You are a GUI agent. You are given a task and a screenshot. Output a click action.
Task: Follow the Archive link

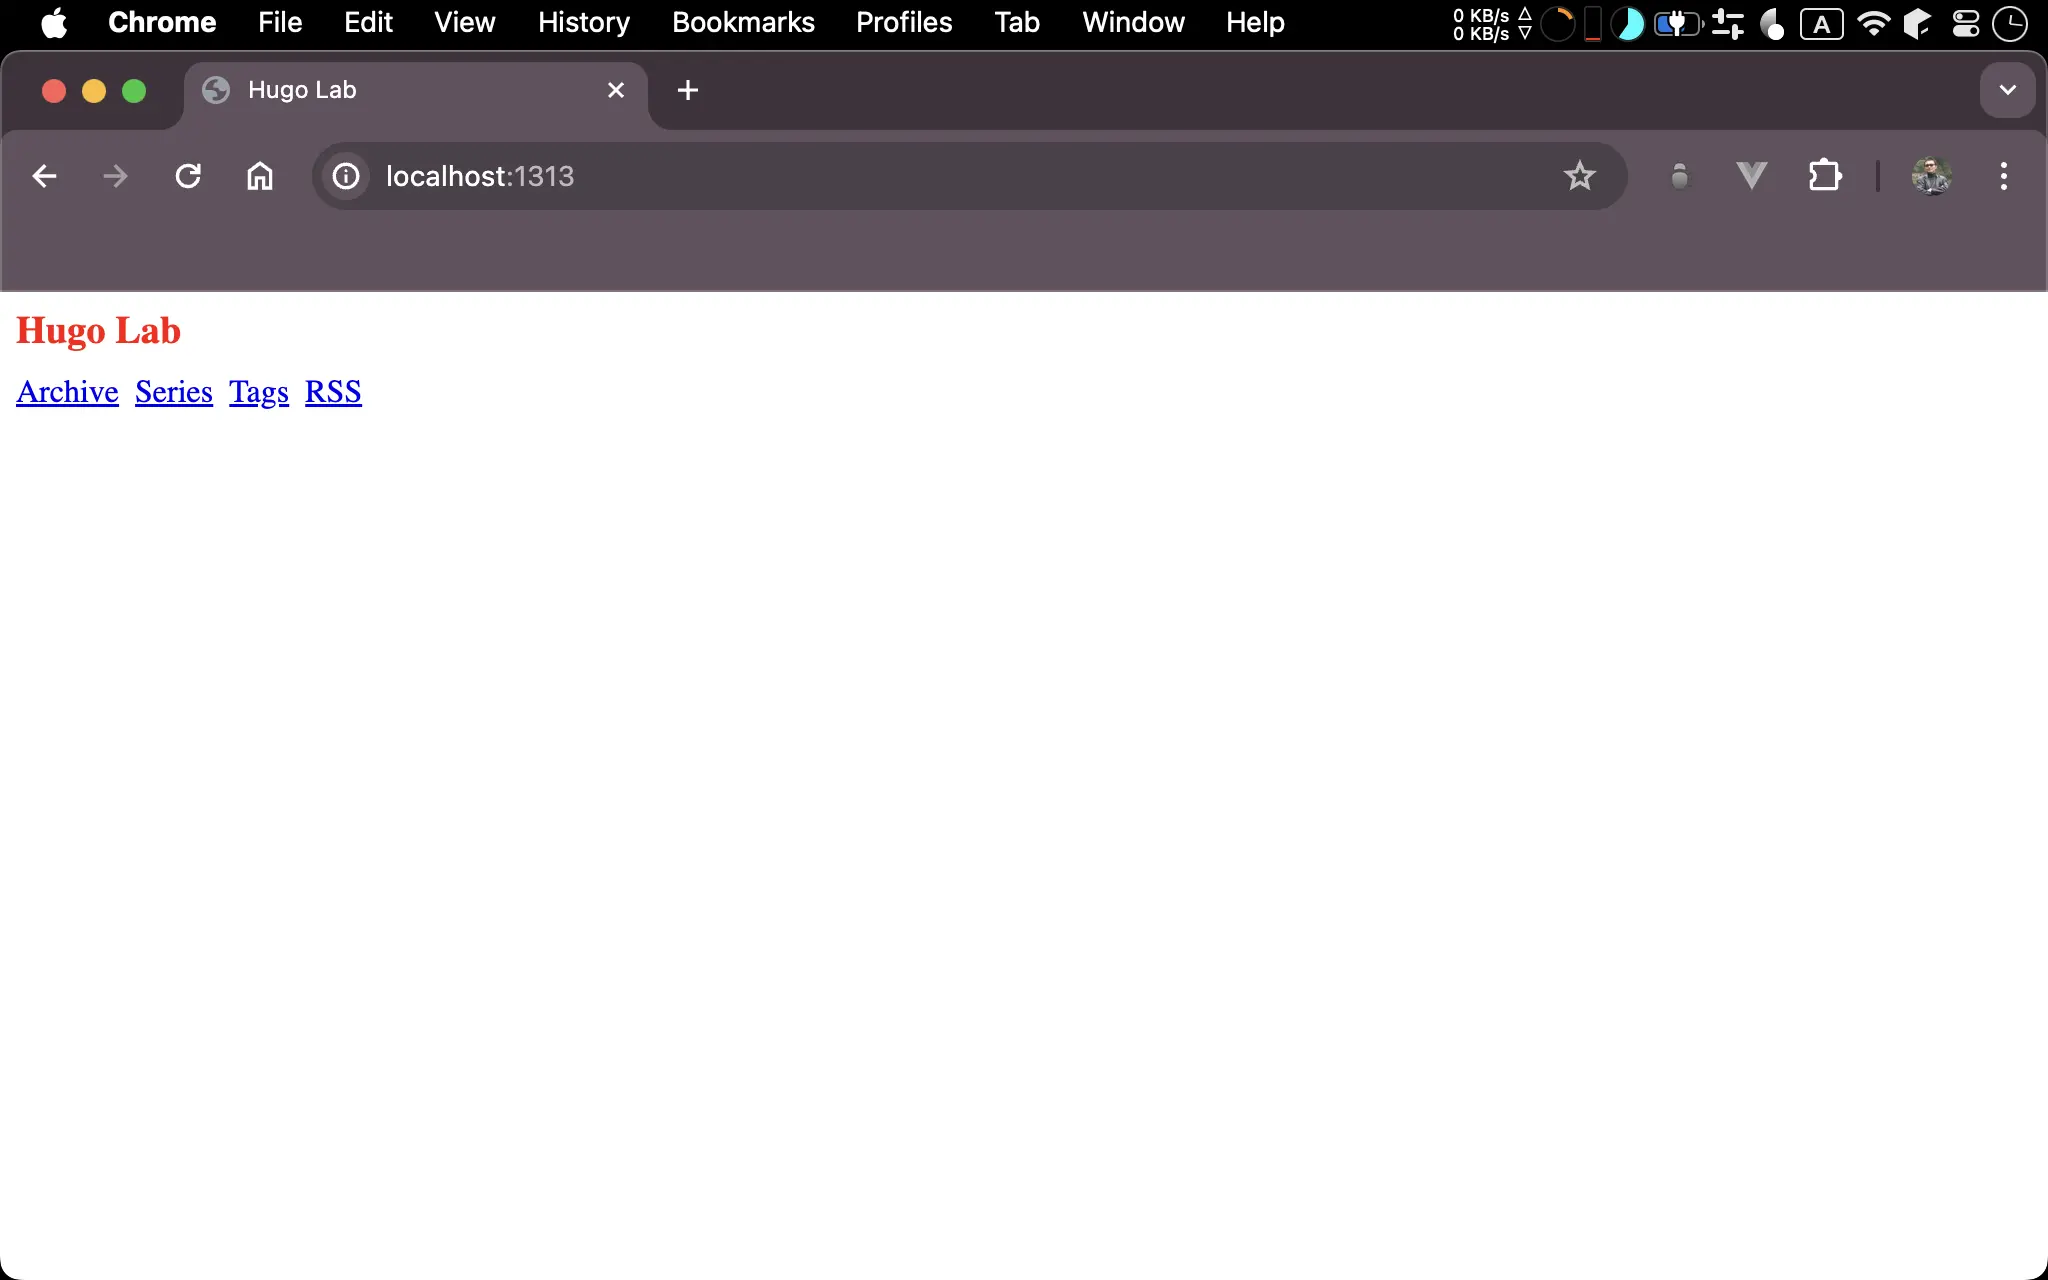67,392
